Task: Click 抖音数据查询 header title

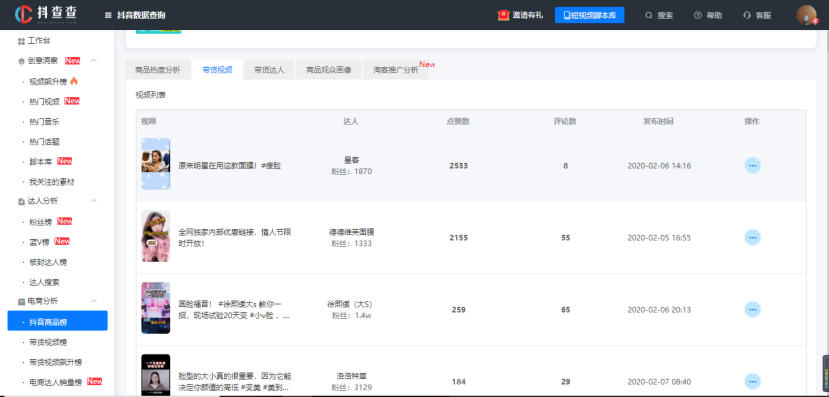Action: coord(141,15)
